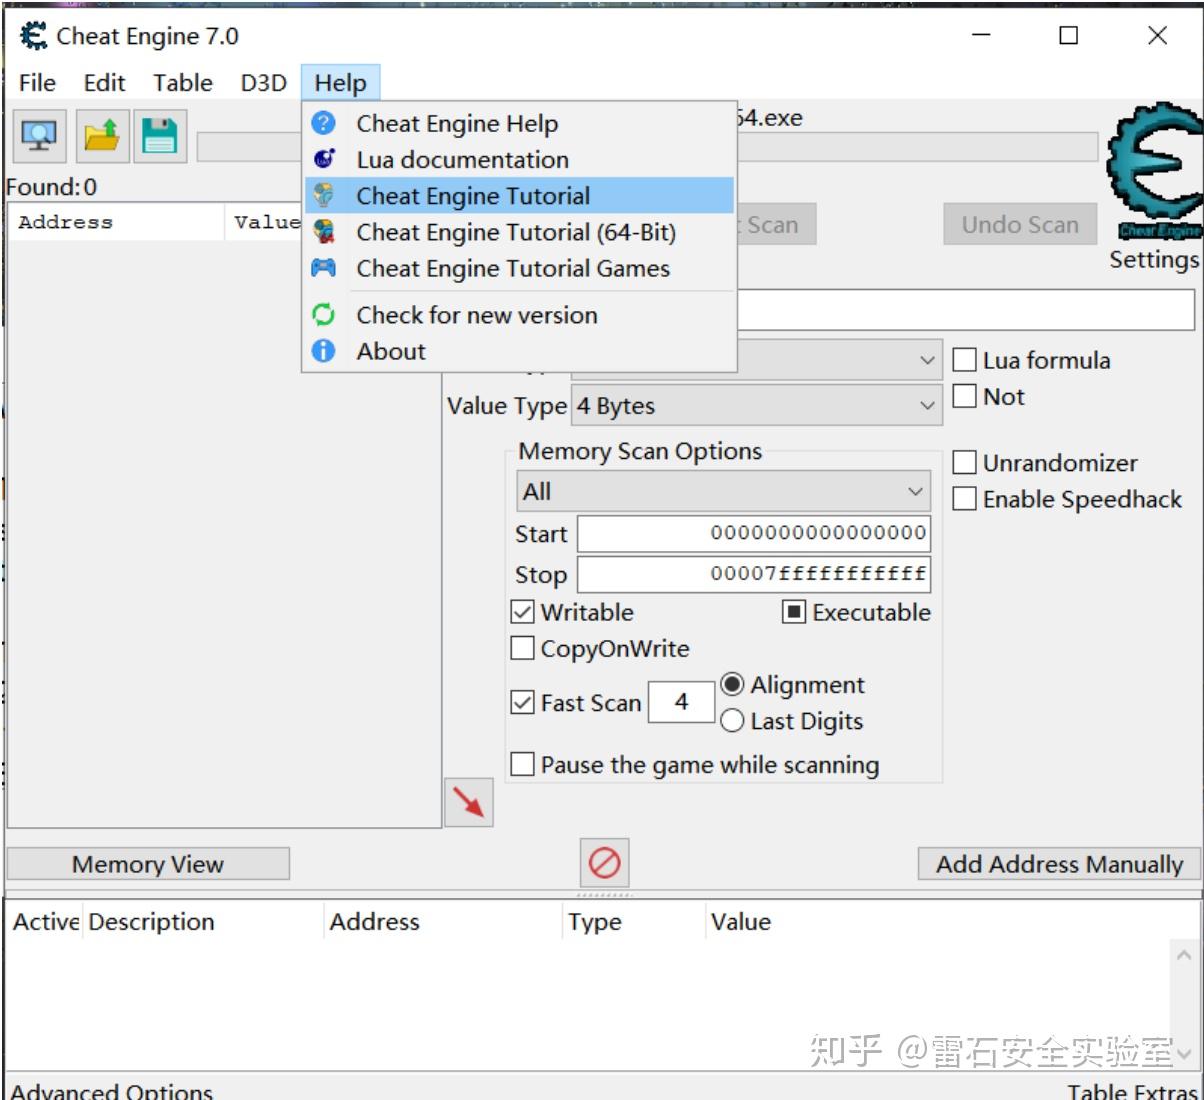Viewport: 1204px width, 1100px height.
Task: Click Add Address Manually button
Action: point(1059,864)
